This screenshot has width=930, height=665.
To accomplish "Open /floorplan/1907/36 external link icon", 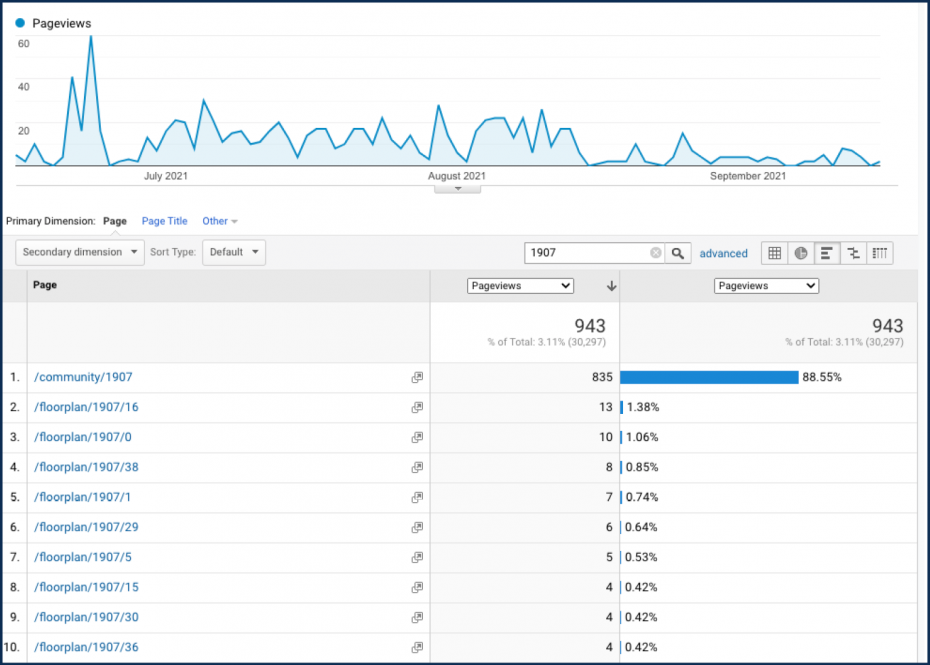I will pyautogui.click(x=417, y=647).
